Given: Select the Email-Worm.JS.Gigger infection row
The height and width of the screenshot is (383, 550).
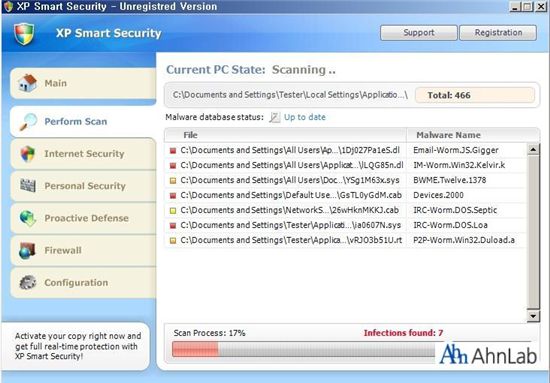Looking at the screenshot, I should coord(346,150).
